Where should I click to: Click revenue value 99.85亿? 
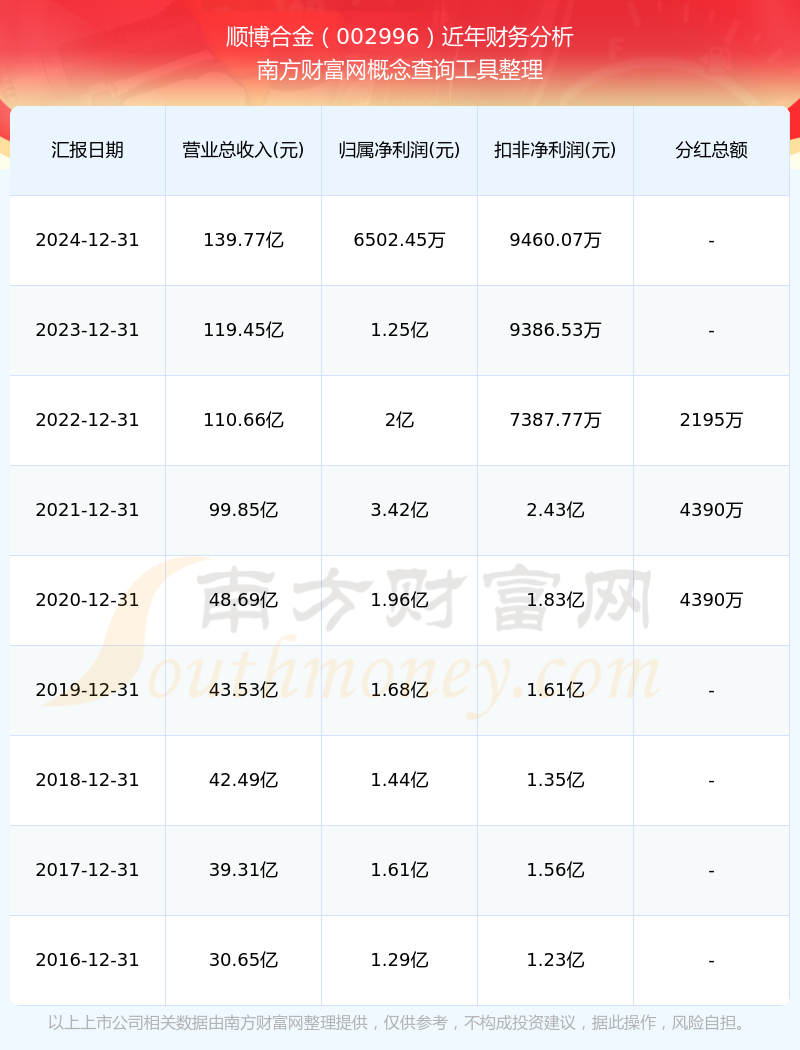point(244,510)
